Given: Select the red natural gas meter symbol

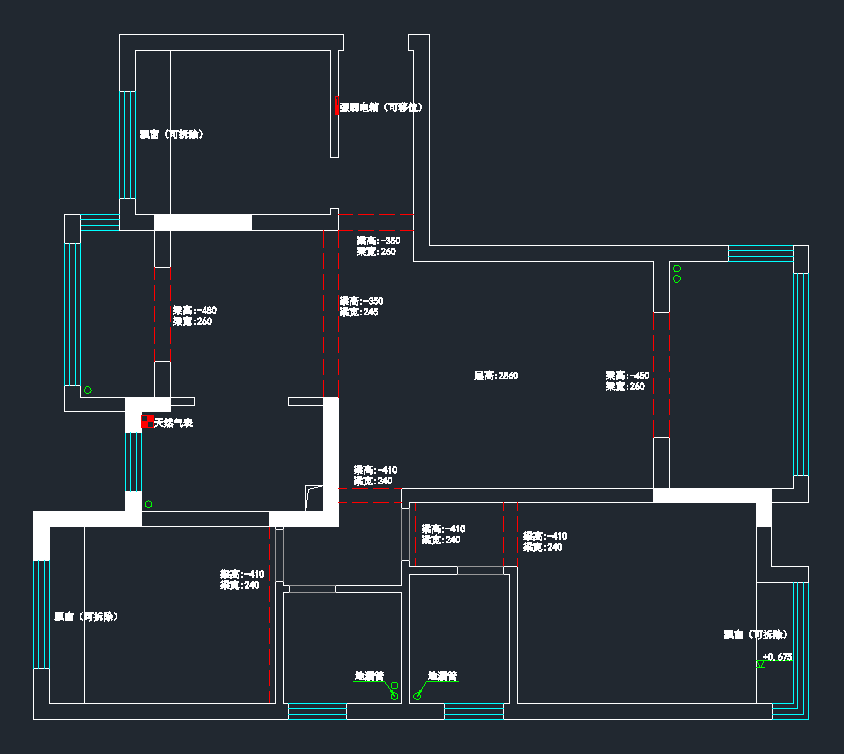Looking at the screenshot, I should click(147, 422).
